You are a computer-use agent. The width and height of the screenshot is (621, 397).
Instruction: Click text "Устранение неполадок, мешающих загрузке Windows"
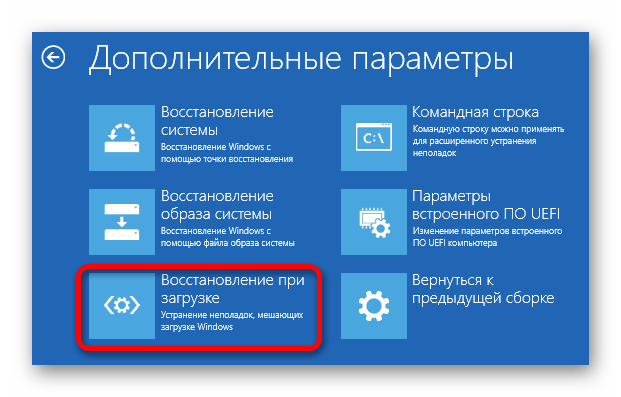232,321
